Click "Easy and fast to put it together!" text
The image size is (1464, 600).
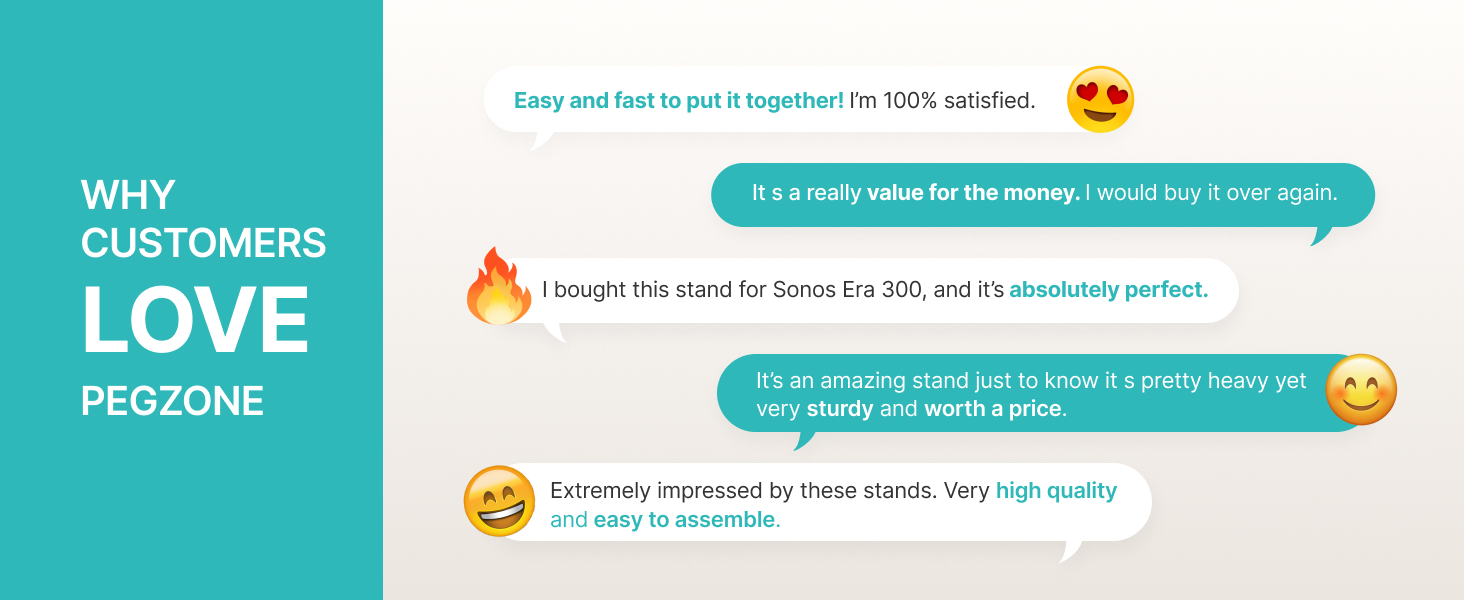[678, 101]
